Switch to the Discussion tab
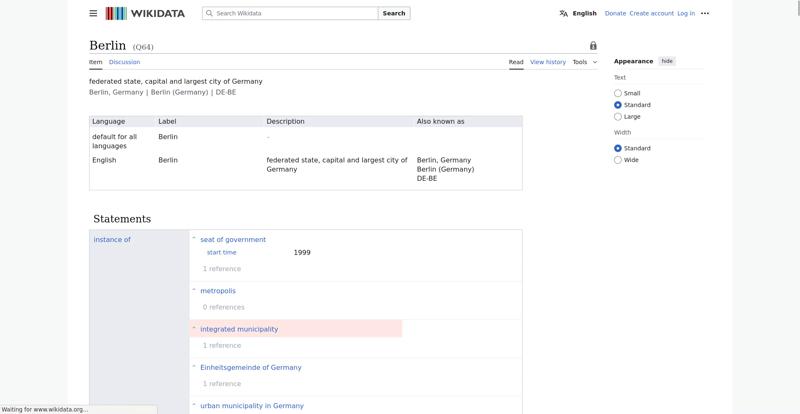 click(124, 62)
